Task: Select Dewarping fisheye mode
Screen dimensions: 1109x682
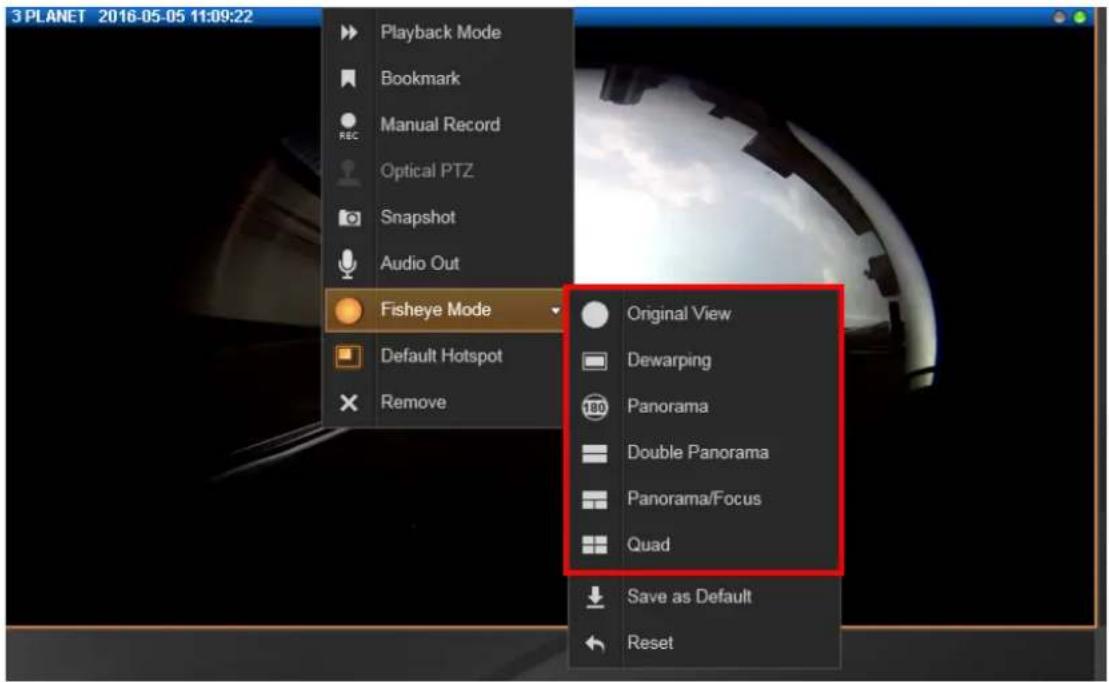Action: click(704, 361)
